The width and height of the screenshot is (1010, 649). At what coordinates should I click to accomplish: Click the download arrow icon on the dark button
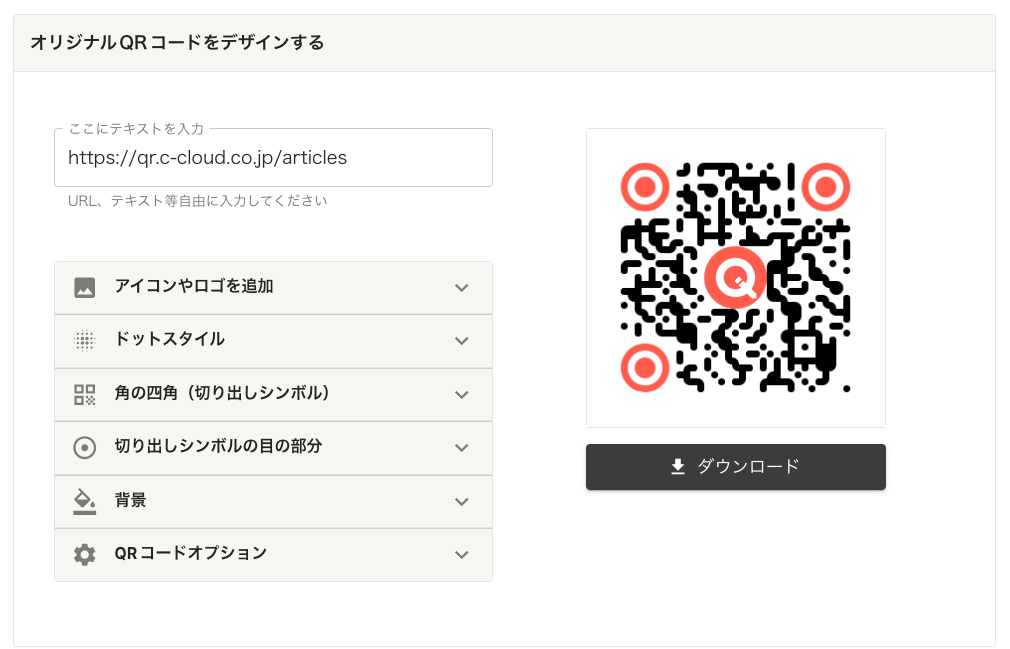click(678, 466)
